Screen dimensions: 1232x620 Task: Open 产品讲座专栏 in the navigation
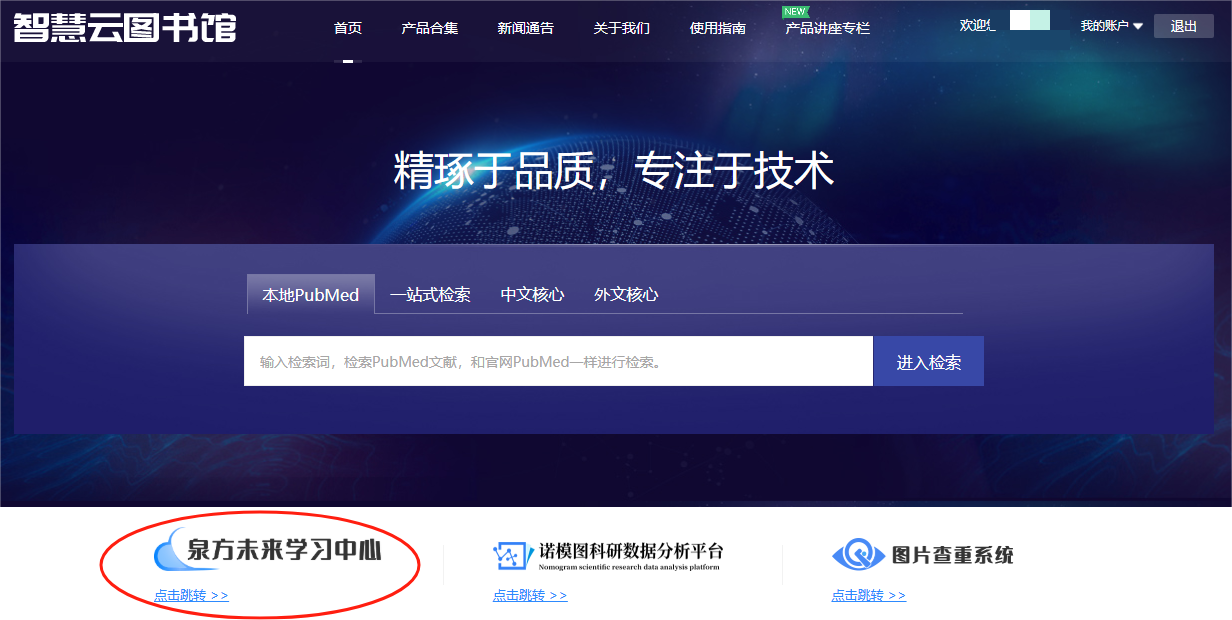point(827,28)
